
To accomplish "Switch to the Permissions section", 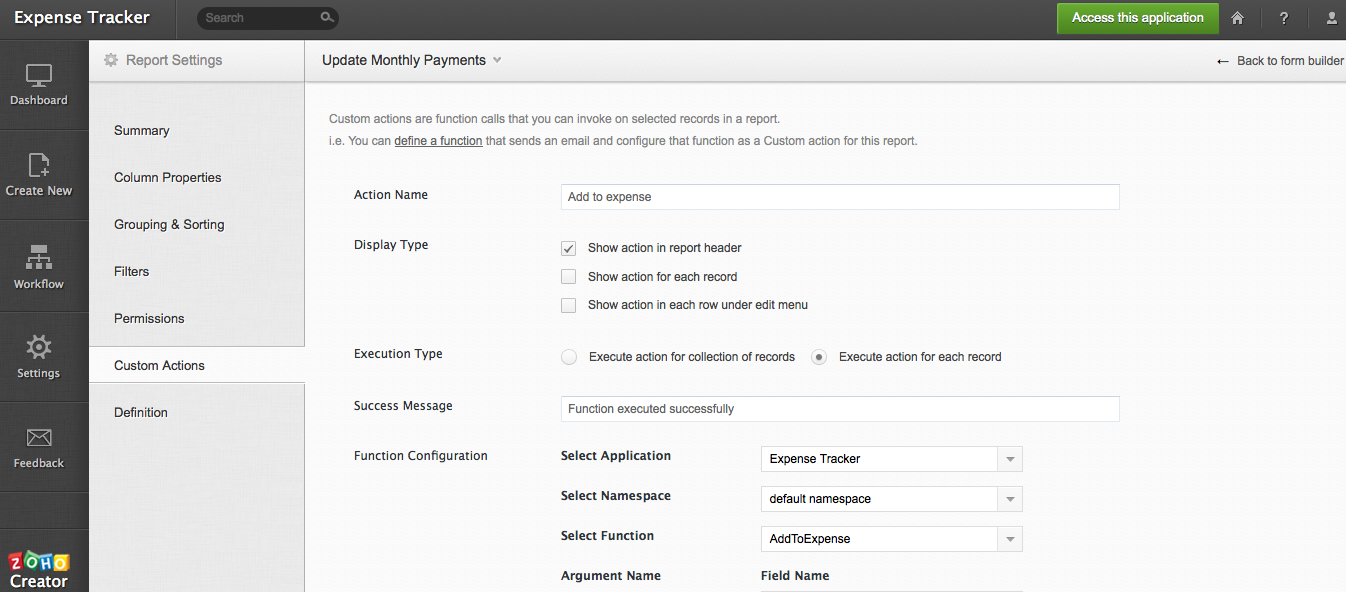I will pyautogui.click(x=149, y=319).
